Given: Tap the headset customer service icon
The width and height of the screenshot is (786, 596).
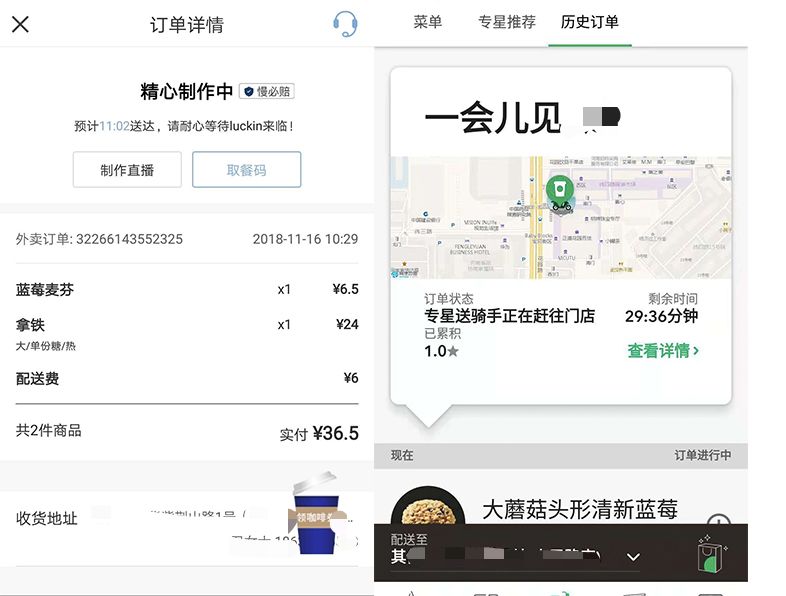Looking at the screenshot, I should 345,24.
